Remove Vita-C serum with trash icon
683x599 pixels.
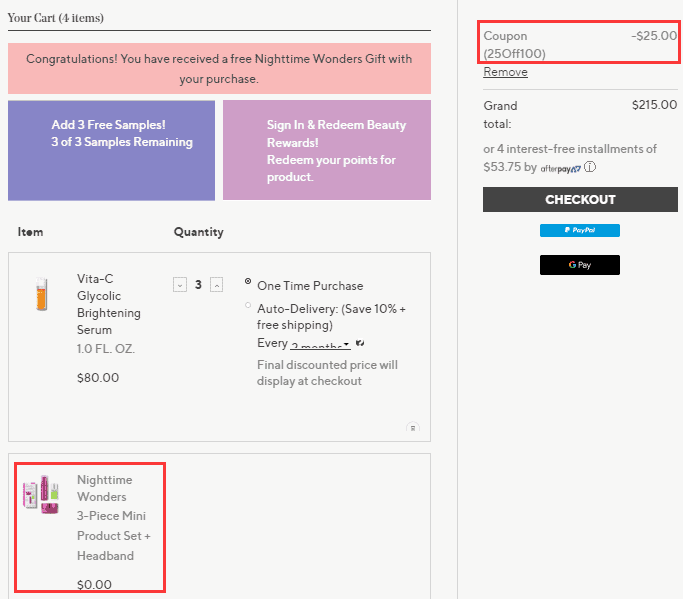413,428
